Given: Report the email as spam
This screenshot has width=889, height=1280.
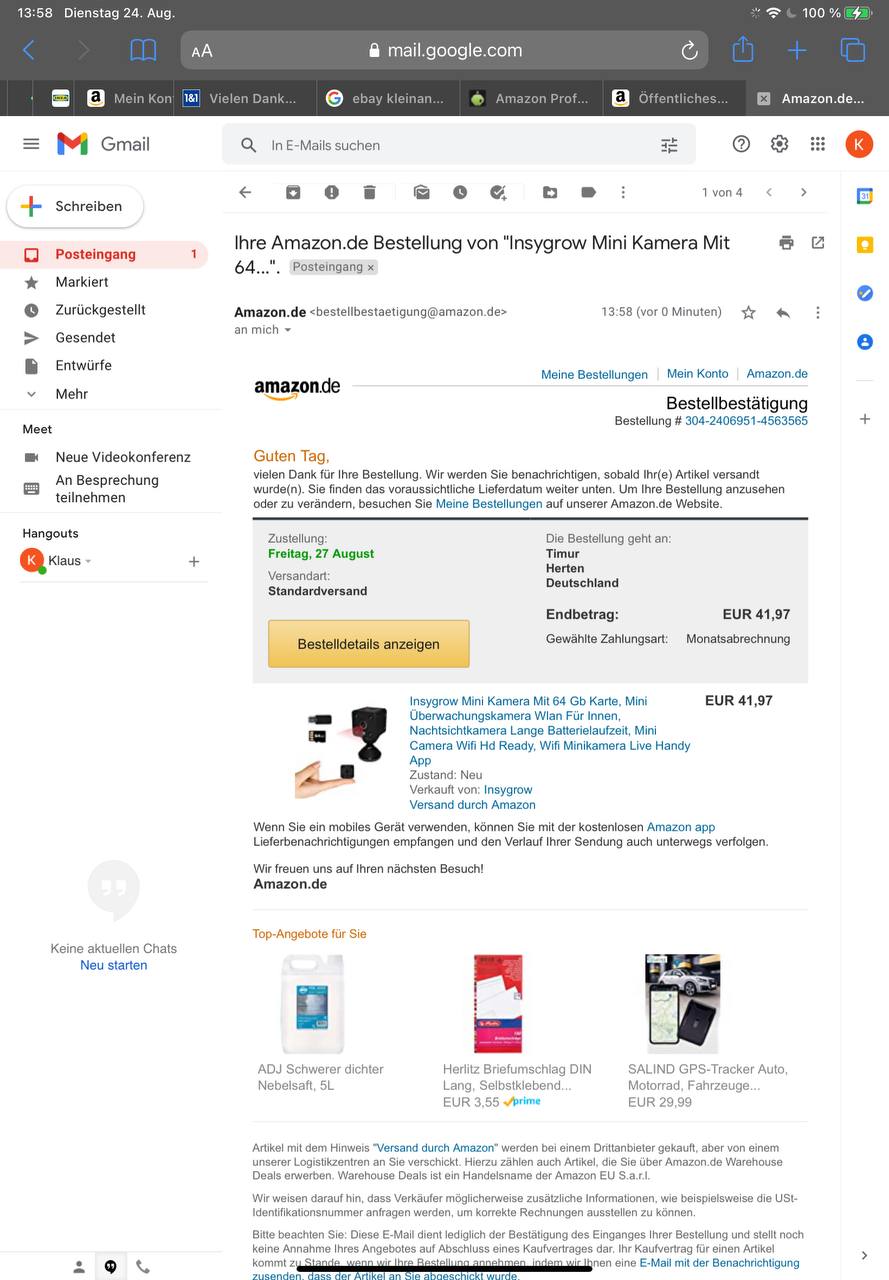Looking at the screenshot, I should (331, 192).
